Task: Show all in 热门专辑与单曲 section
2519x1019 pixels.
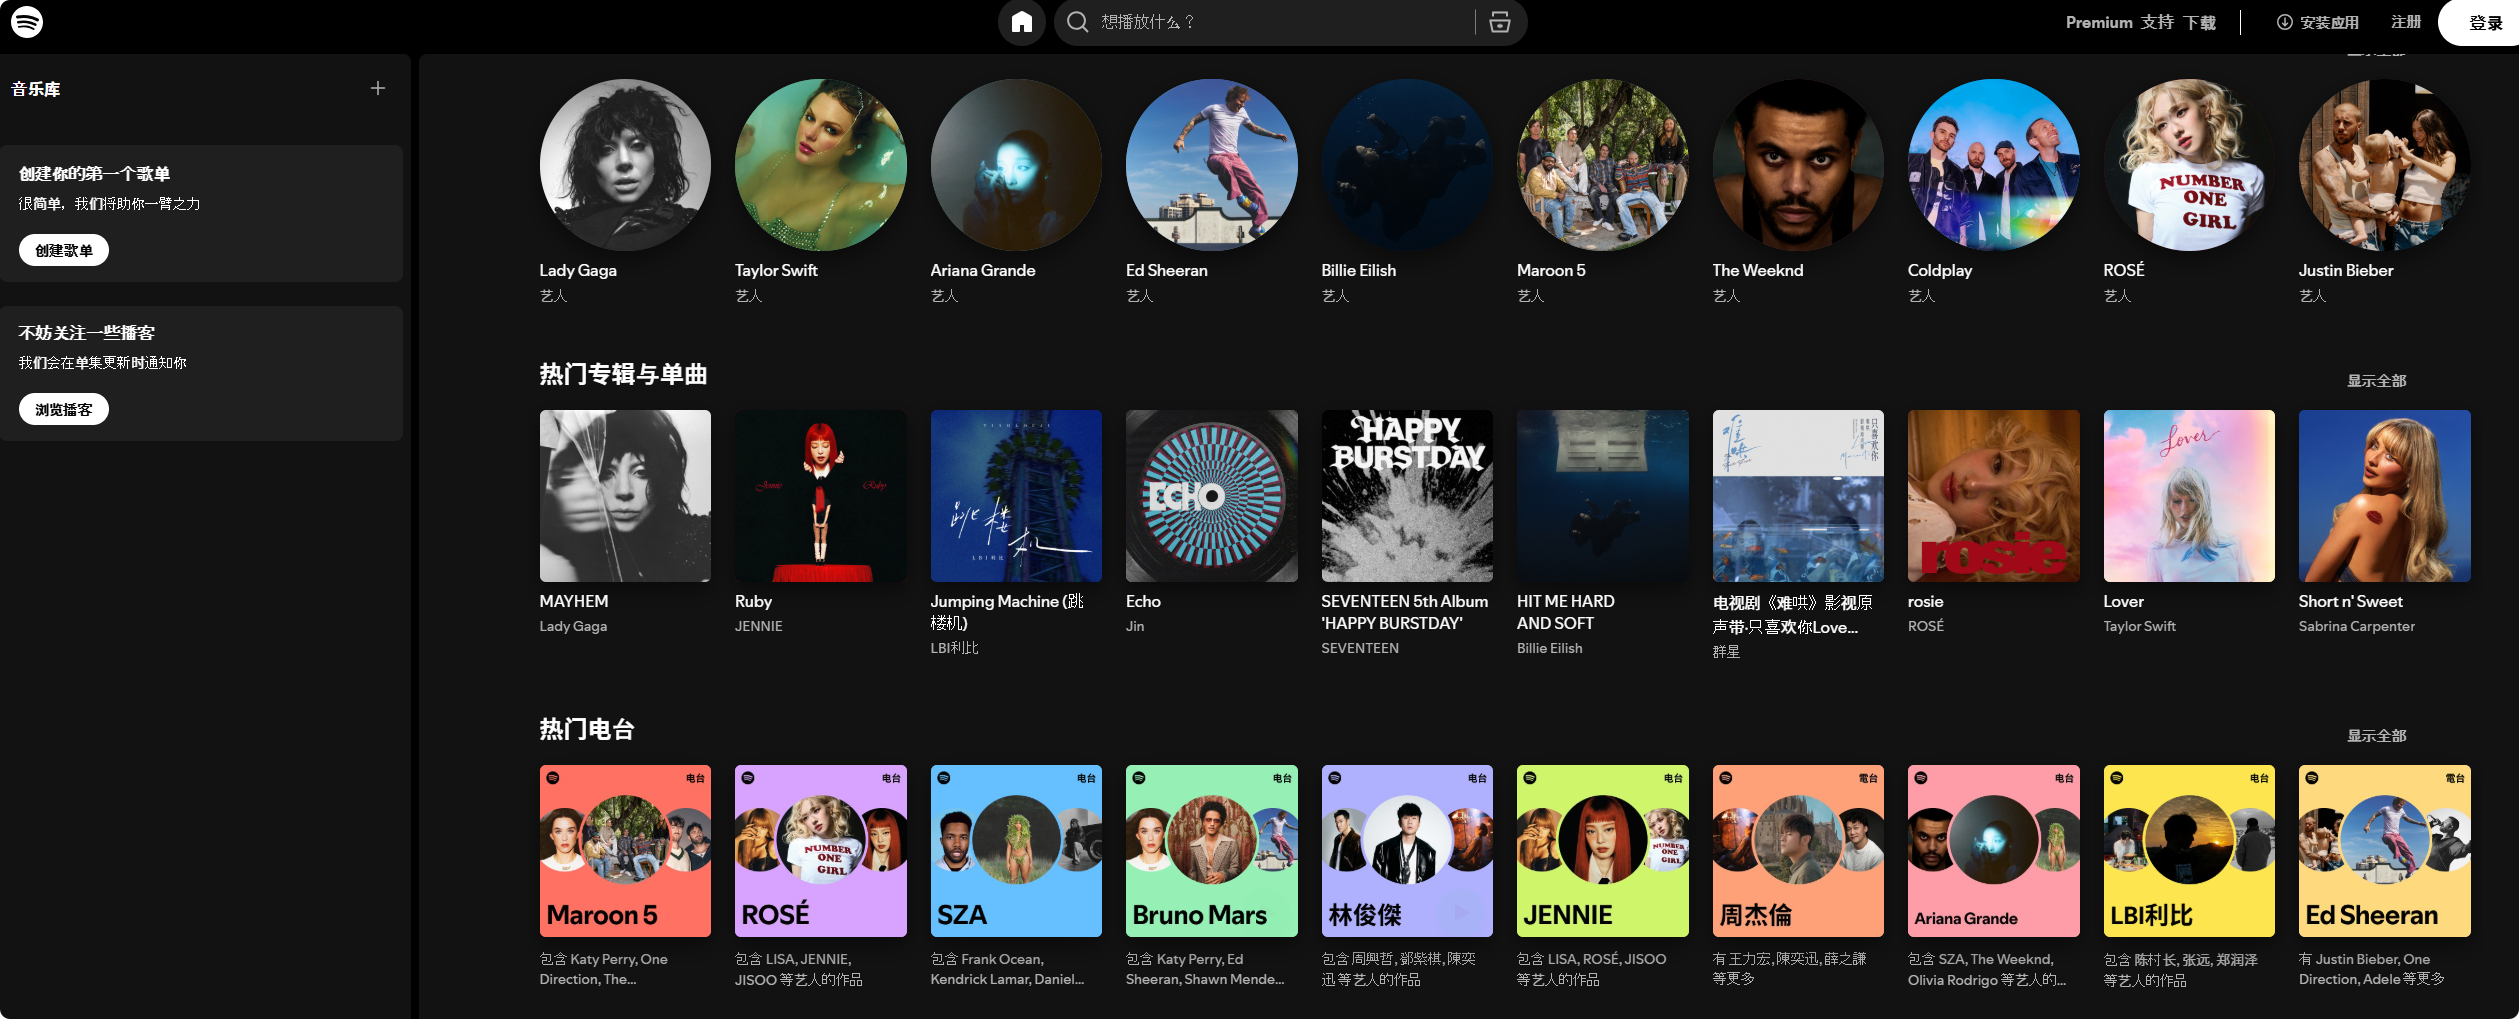Action: click(x=2376, y=381)
